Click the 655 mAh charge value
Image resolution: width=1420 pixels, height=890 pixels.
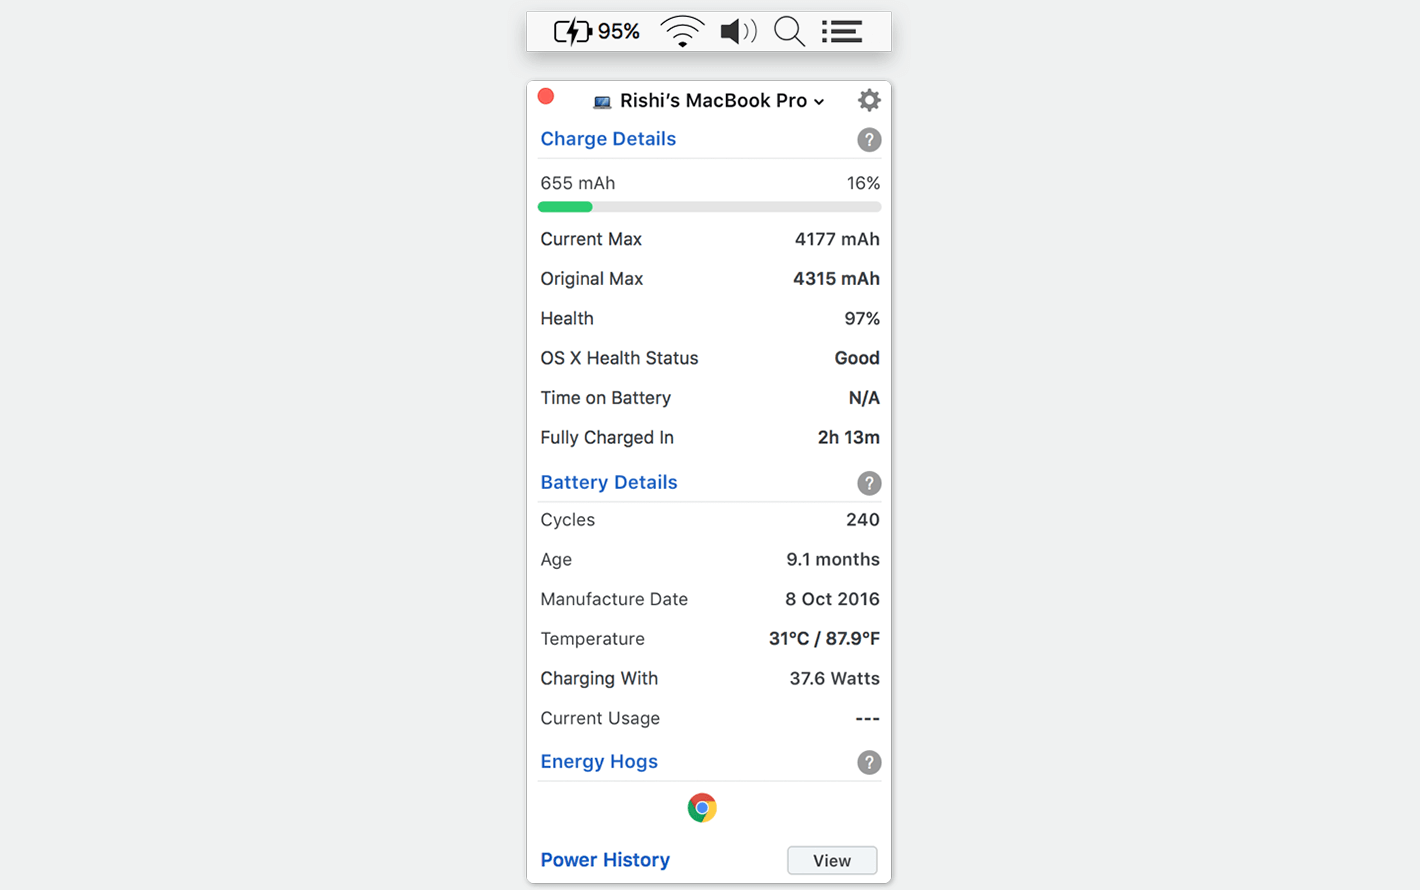[x=578, y=183]
